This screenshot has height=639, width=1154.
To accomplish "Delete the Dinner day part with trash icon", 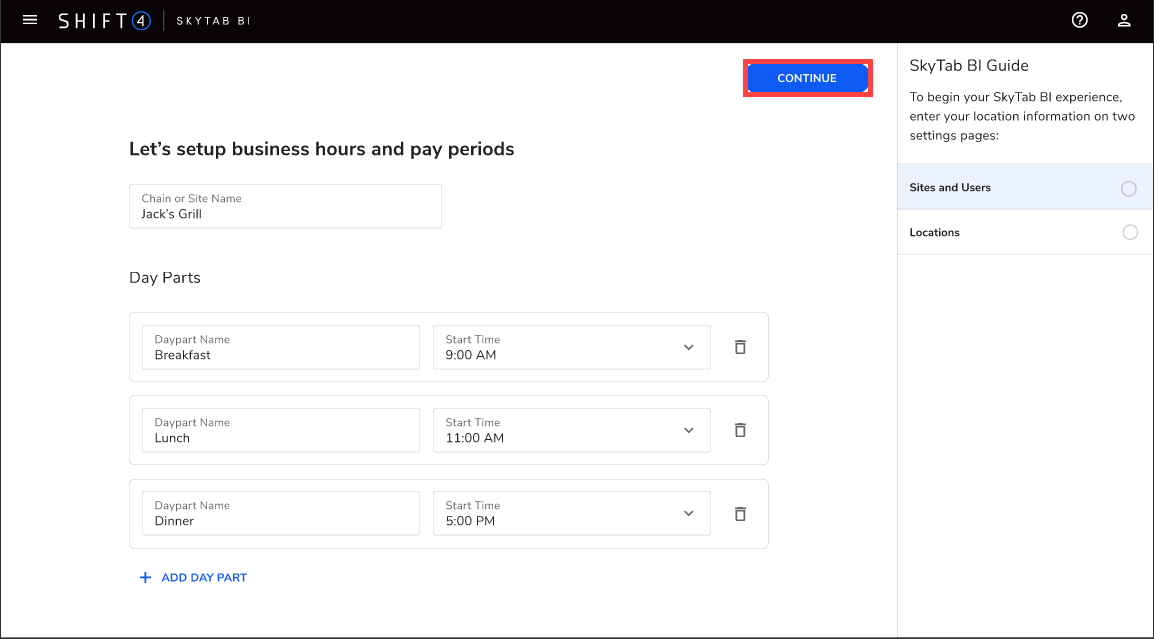I will pyautogui.click(x=740, y=513).
